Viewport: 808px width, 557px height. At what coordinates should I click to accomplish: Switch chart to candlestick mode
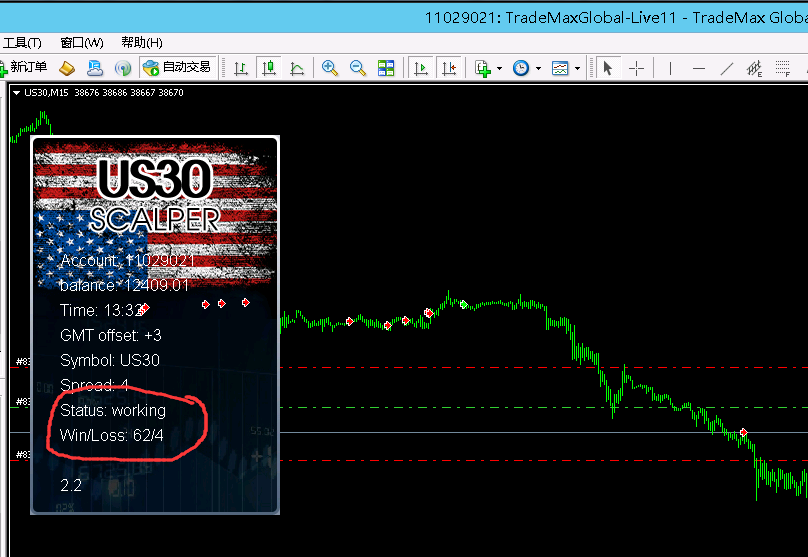coord(268,68)
